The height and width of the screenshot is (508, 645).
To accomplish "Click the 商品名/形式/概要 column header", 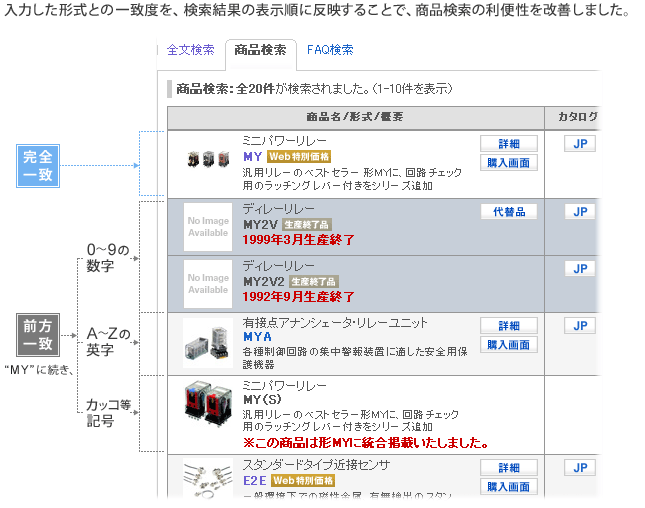I will point(356,117).
